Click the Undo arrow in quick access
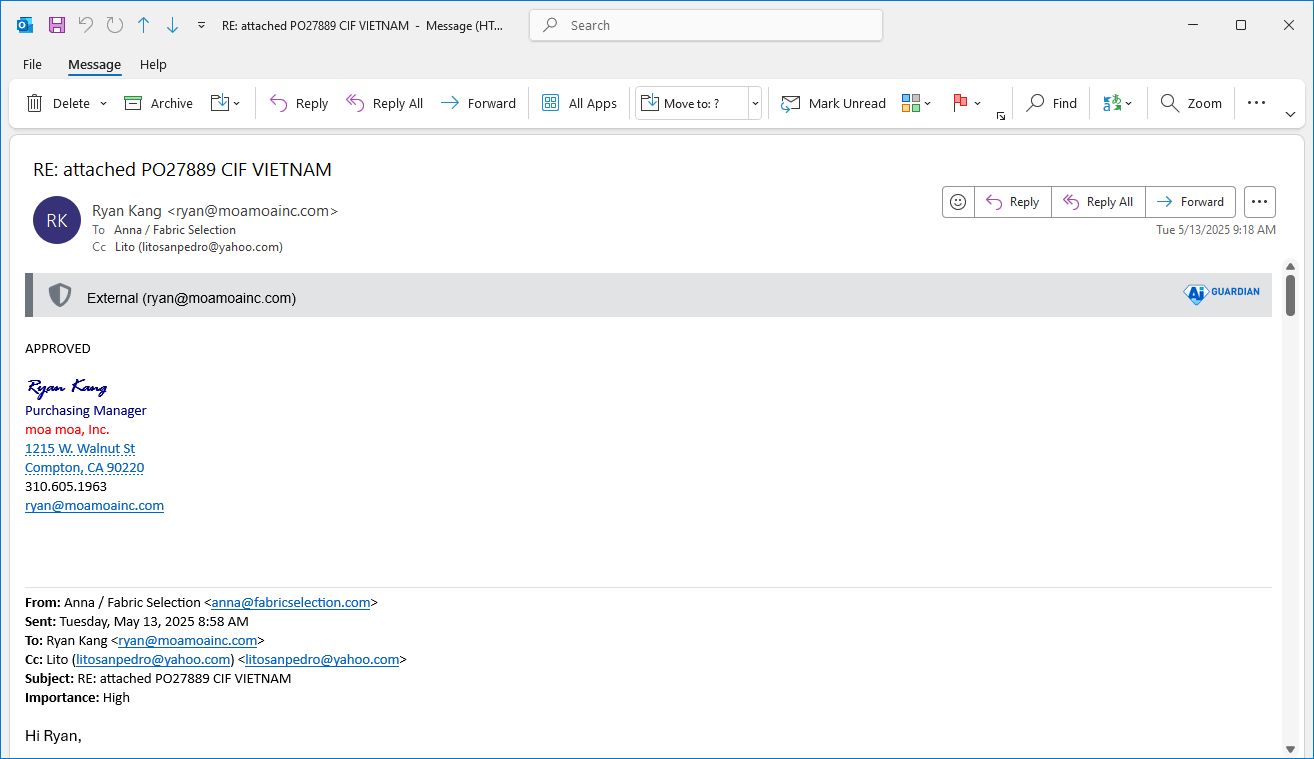Viewport: 1314px width, 759px height. point(85,25)
